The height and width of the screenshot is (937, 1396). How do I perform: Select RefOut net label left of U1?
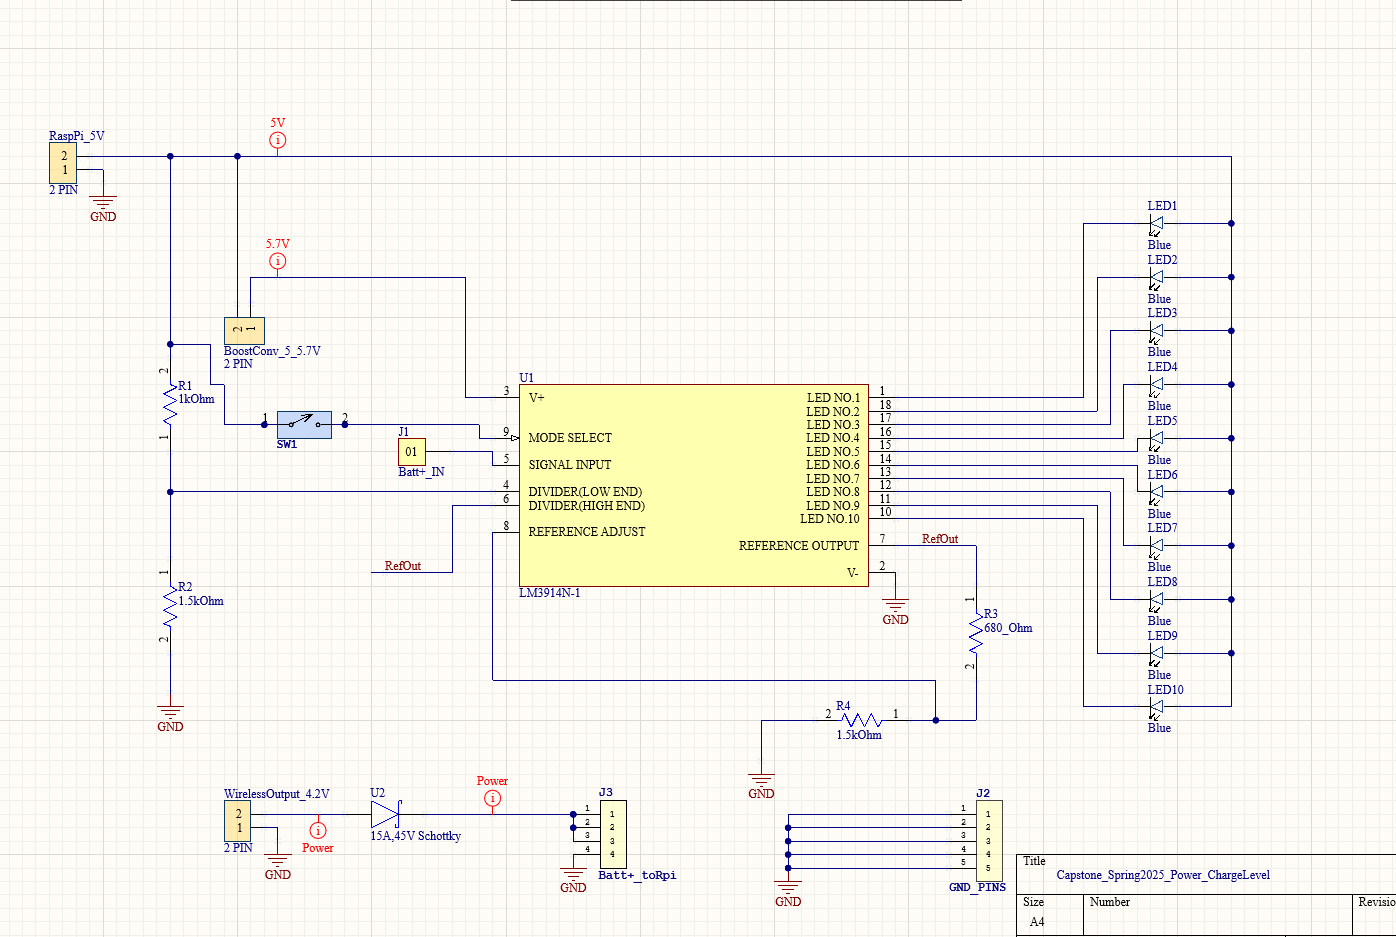coord(403,566)
